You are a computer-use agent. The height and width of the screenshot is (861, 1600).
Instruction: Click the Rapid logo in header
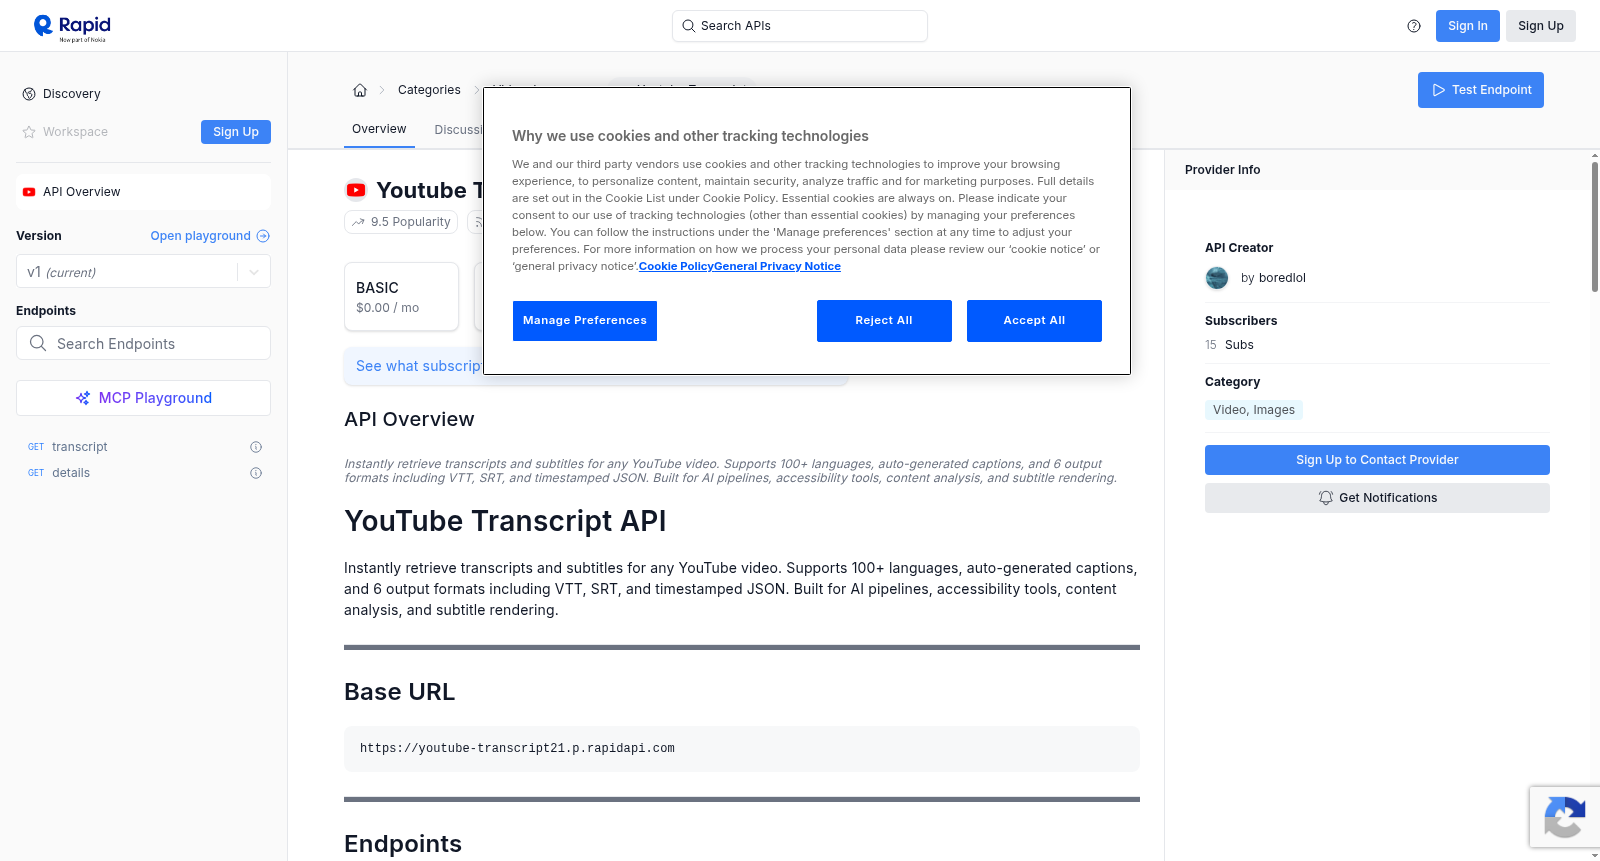coord(72,27)
